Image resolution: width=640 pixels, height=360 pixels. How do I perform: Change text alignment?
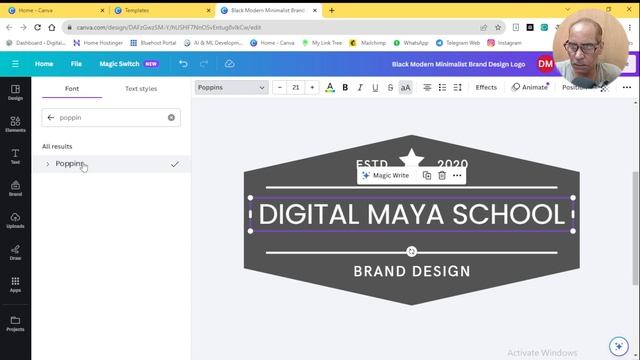pos(427,87)
